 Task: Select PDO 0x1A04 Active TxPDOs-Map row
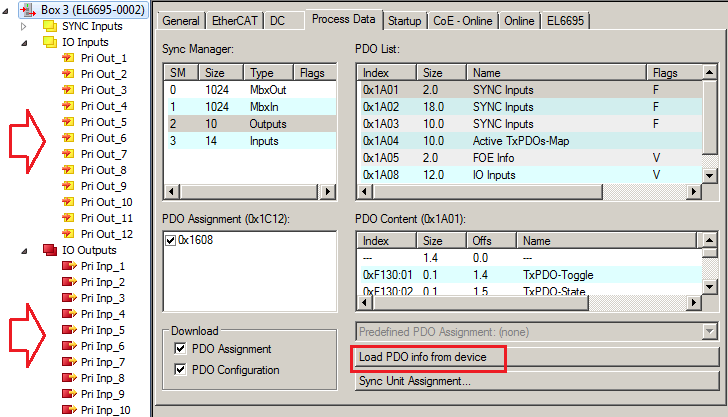point(530,141)
